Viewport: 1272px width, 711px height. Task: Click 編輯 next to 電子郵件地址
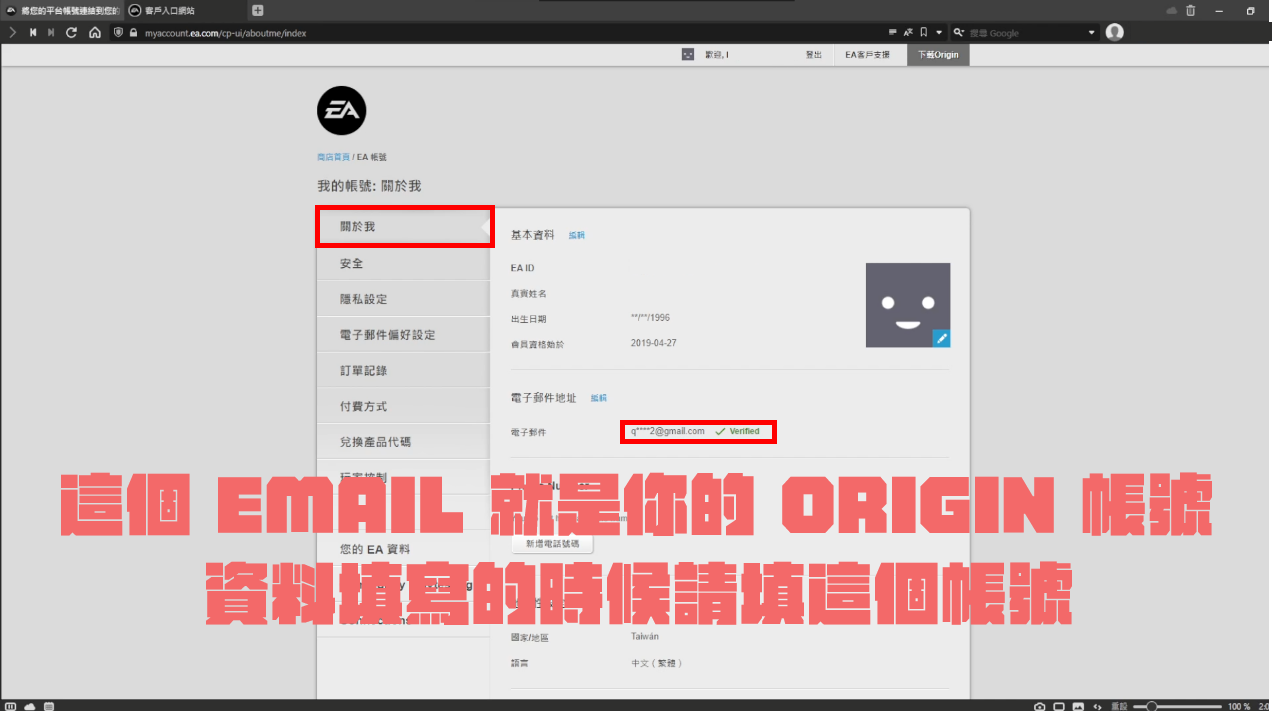click(x=598, y=398)
